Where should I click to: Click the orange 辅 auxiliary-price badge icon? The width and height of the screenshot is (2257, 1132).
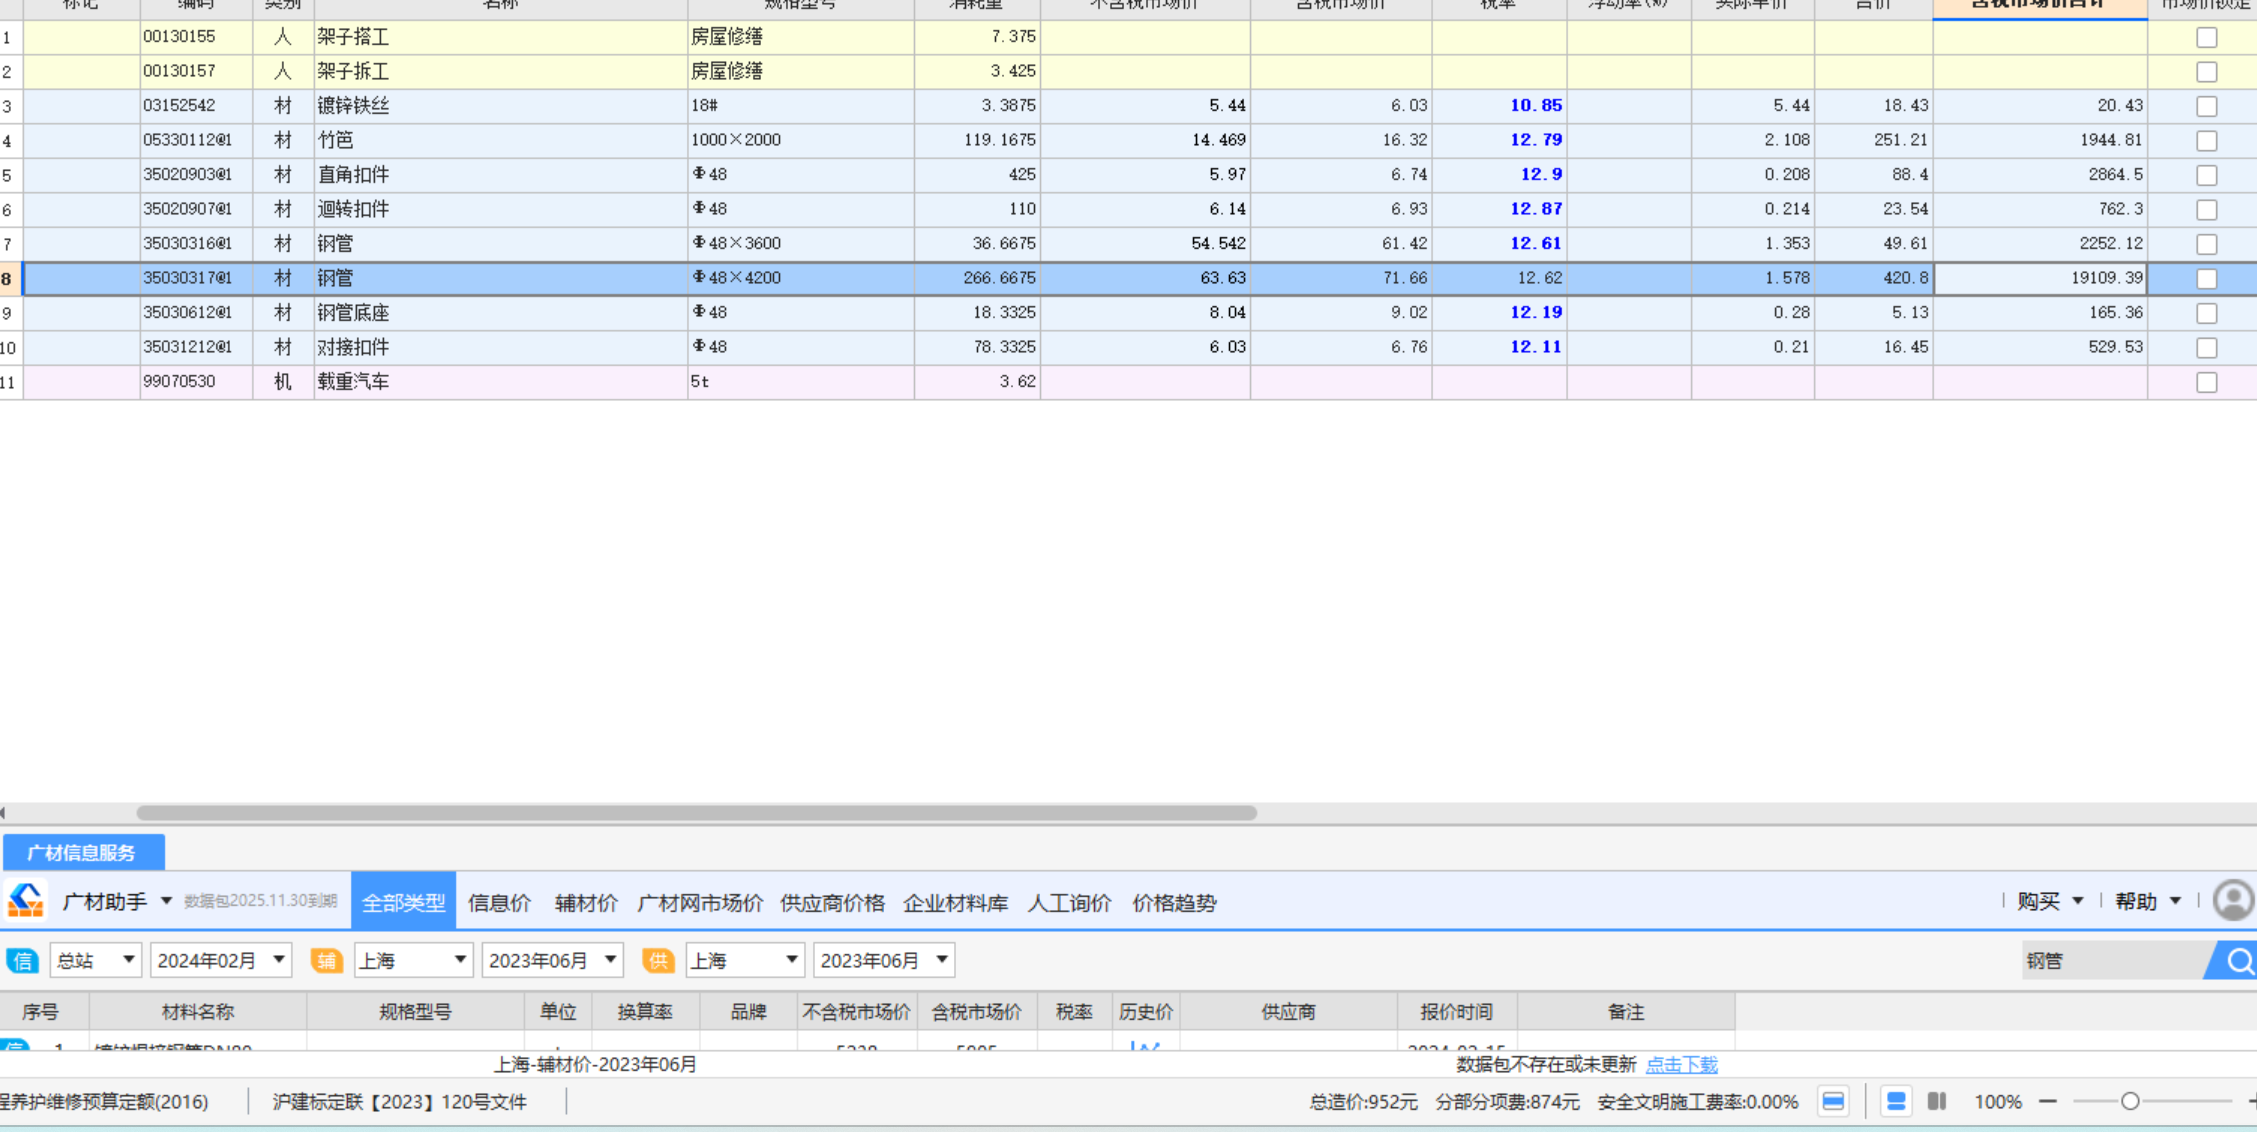point(327,961)
